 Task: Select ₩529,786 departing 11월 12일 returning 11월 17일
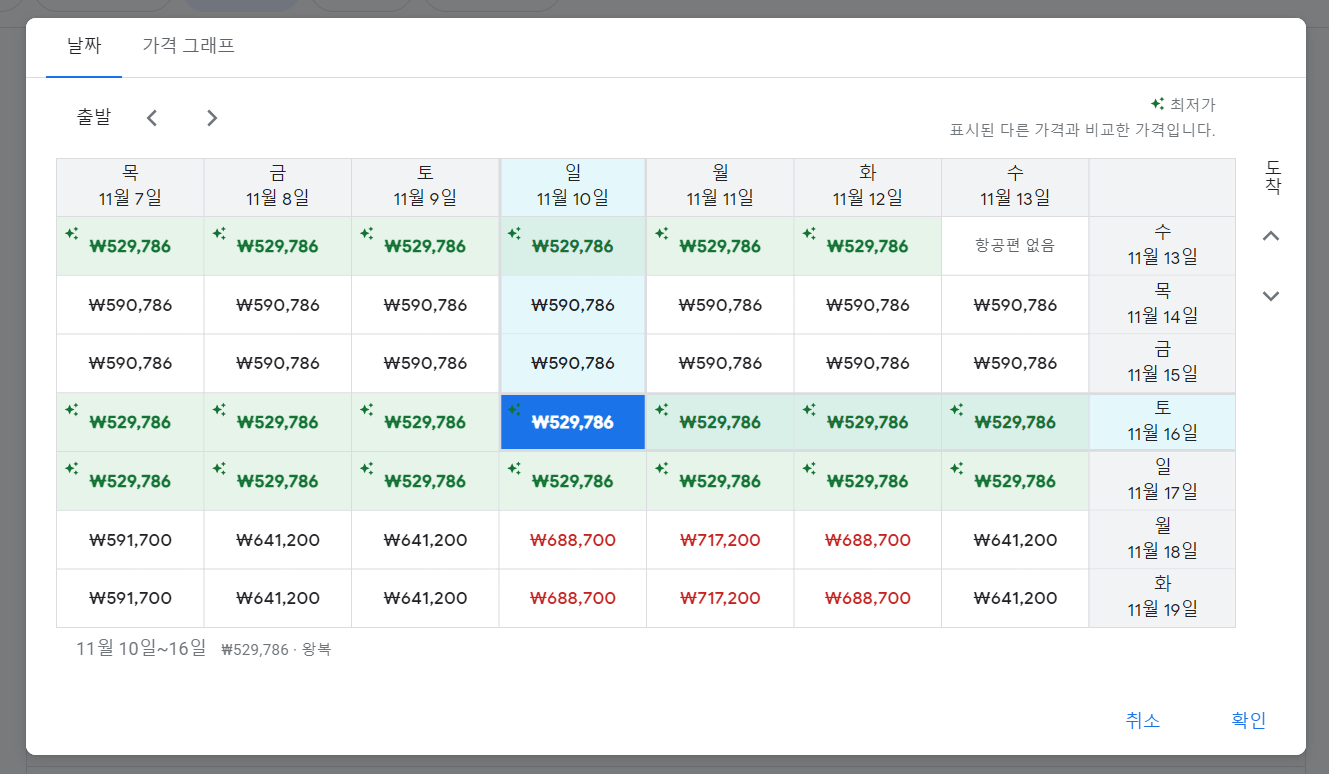pos(868,481)
